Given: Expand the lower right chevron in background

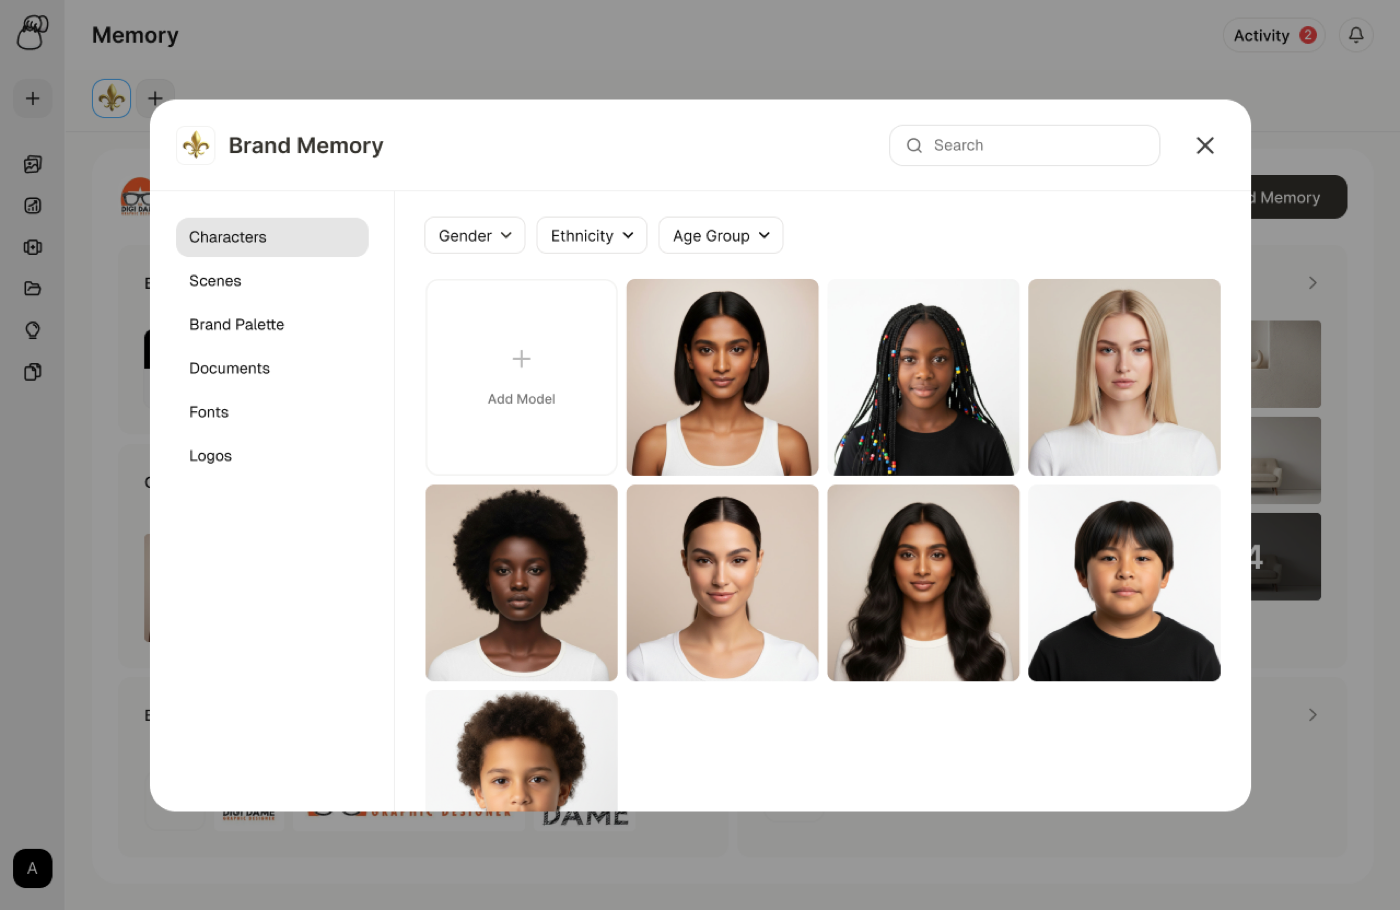Looking at the screenshot, I should coord(1312,715).
